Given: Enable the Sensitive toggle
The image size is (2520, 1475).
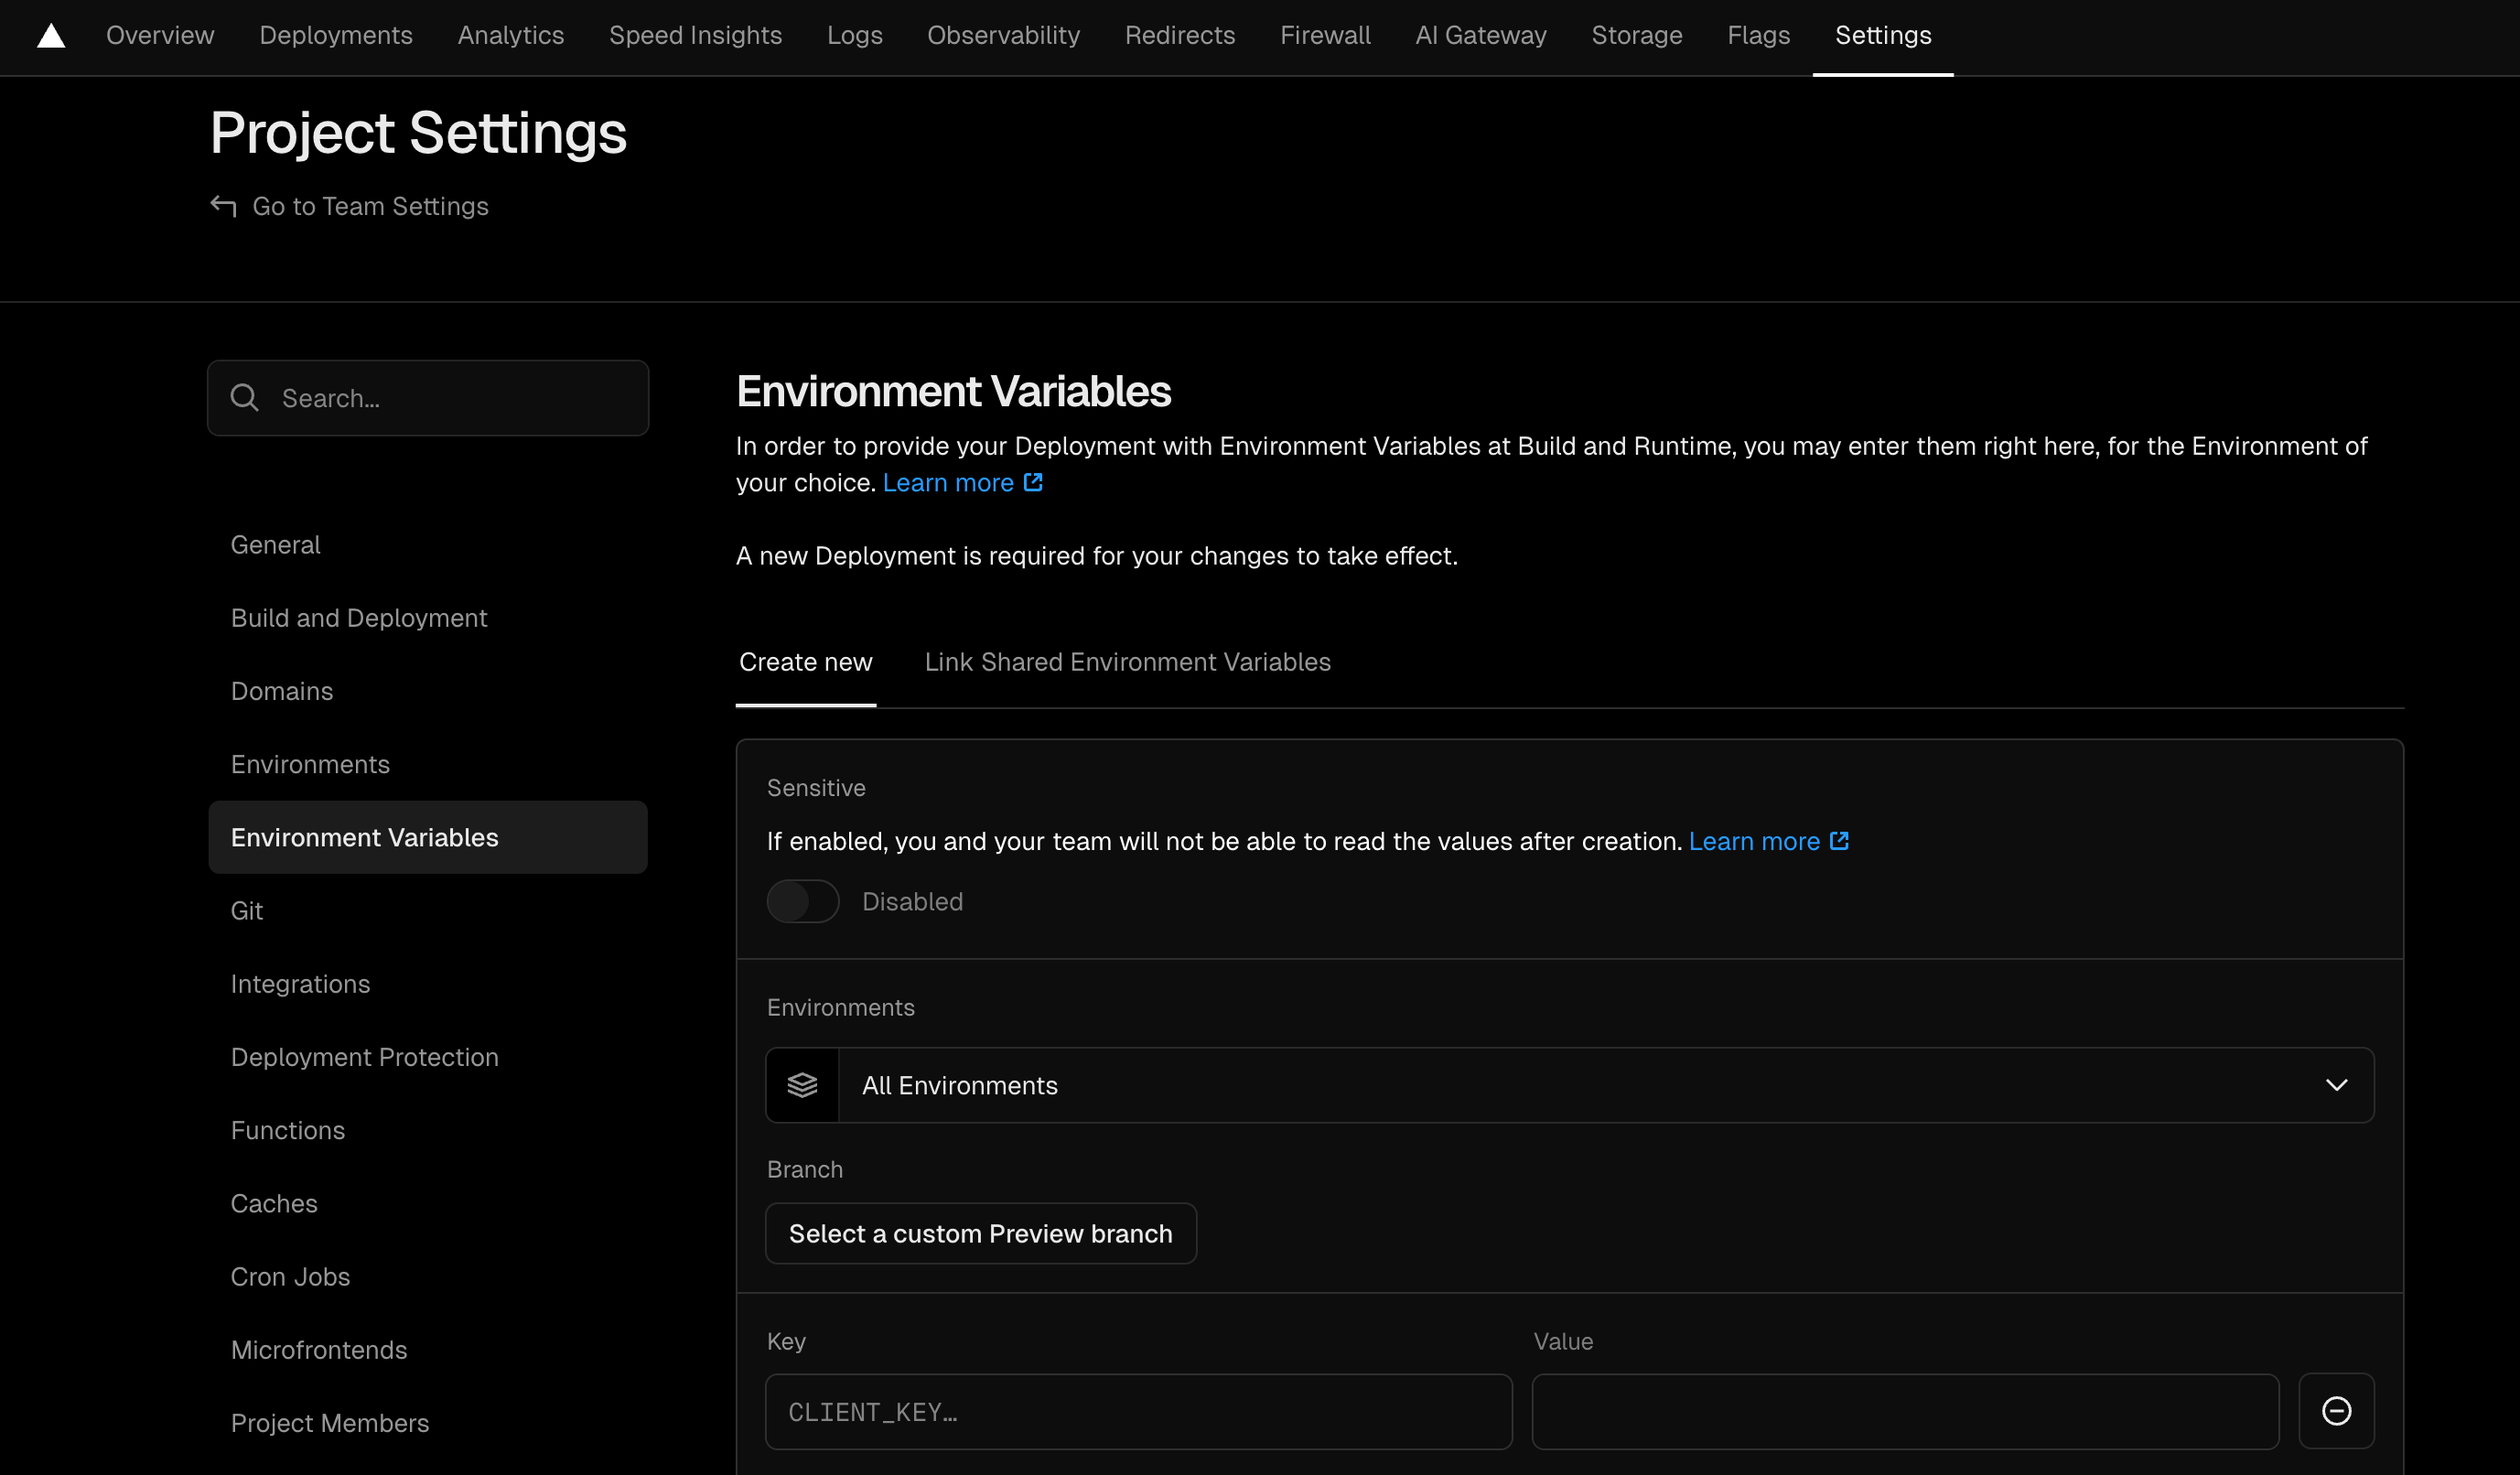Looking at the screenshot, I should pyautogui.click(x=802, y=901).
